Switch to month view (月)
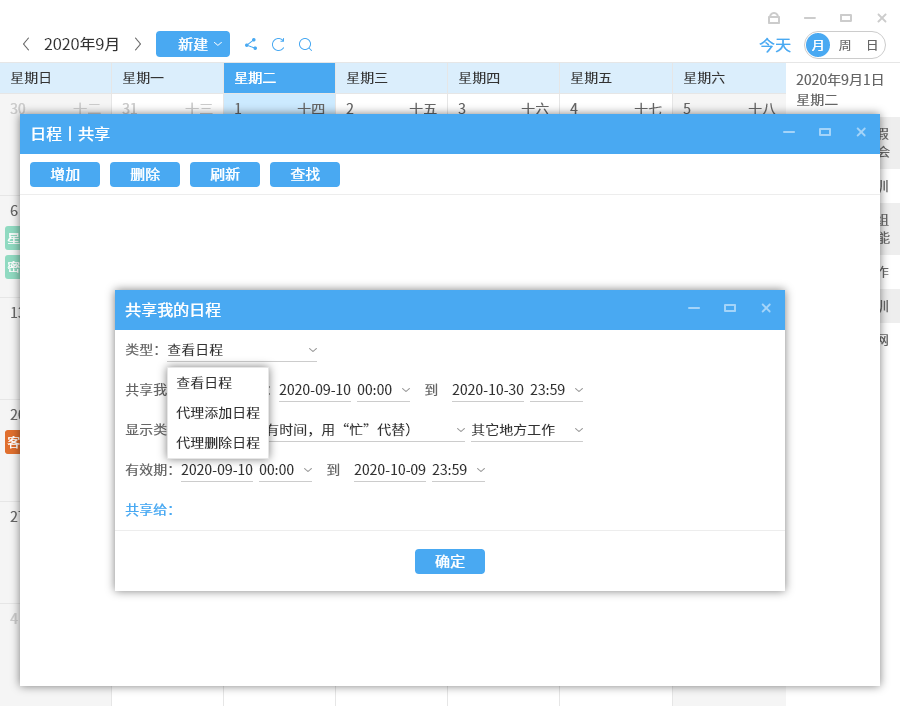 click(x=818, y=45)
